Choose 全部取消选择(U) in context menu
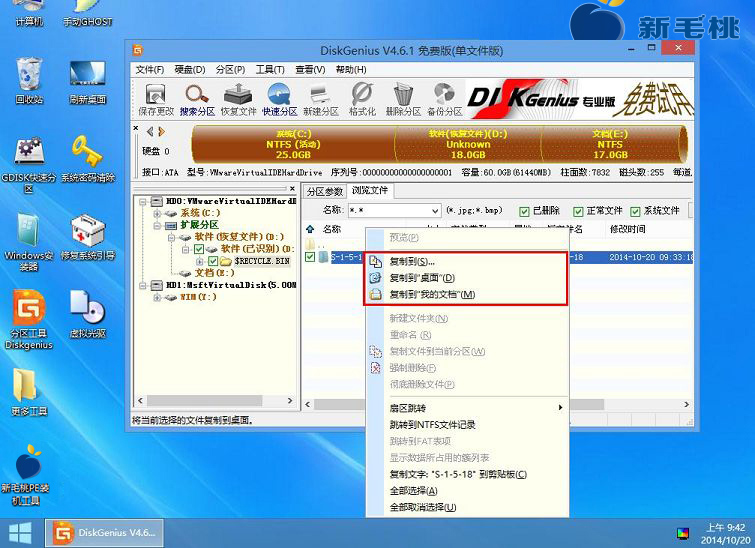The height and width of the screenshot is (548, 755). tap(467, 507)
